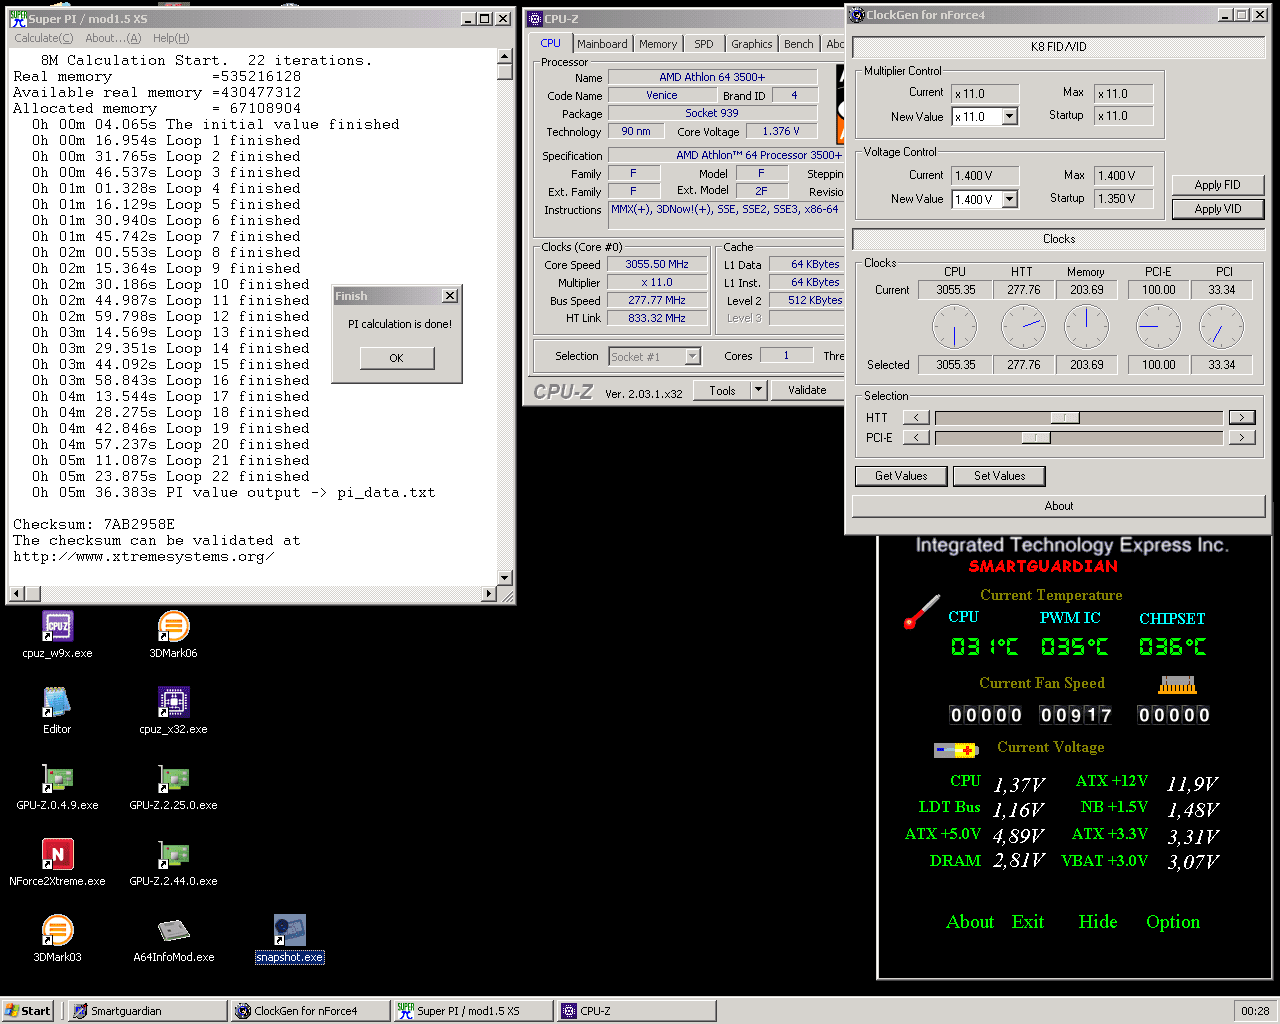Viewport: 1280px width, 1024px height.
Task: Click About link in SmartGuardian
Action: click(970, 922)
